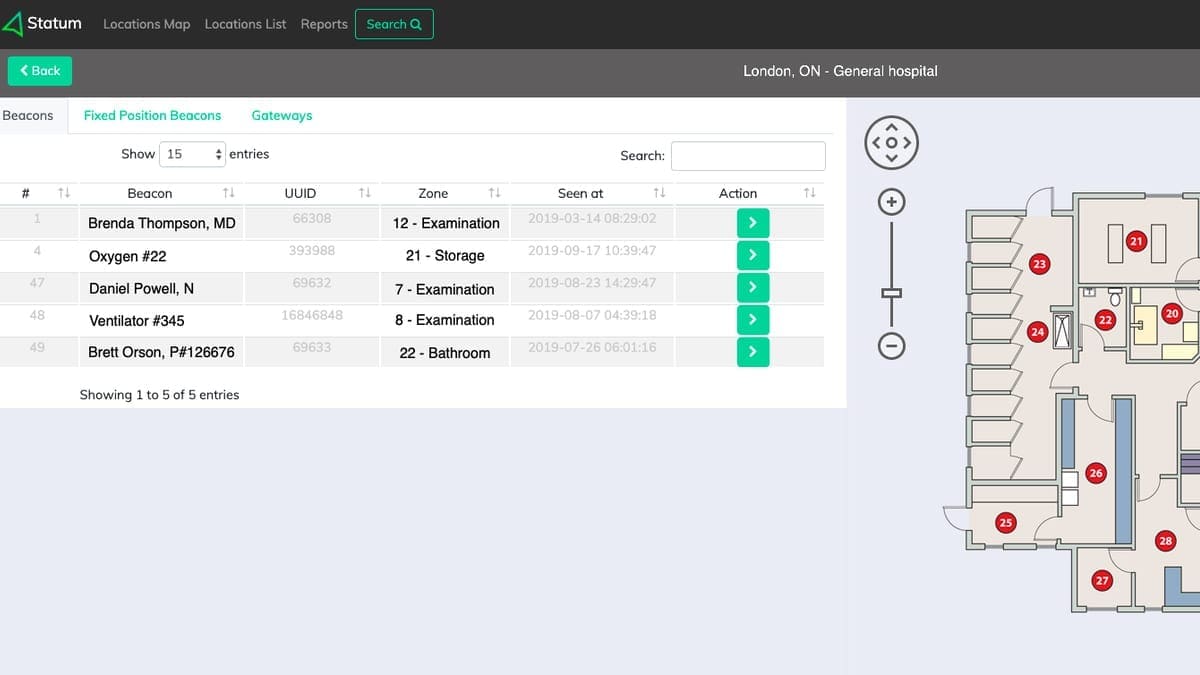
Task: Click the Statum logo icon
Action: click(x=14, y=24)
